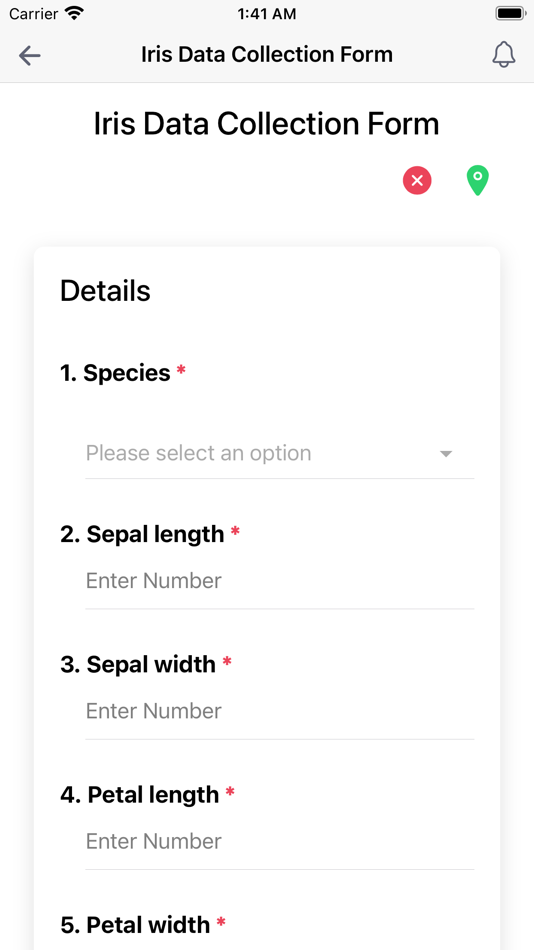Focus the Sepal length number field
The height and width of the screenshot is (950, 534).
(x=279, y=581)
